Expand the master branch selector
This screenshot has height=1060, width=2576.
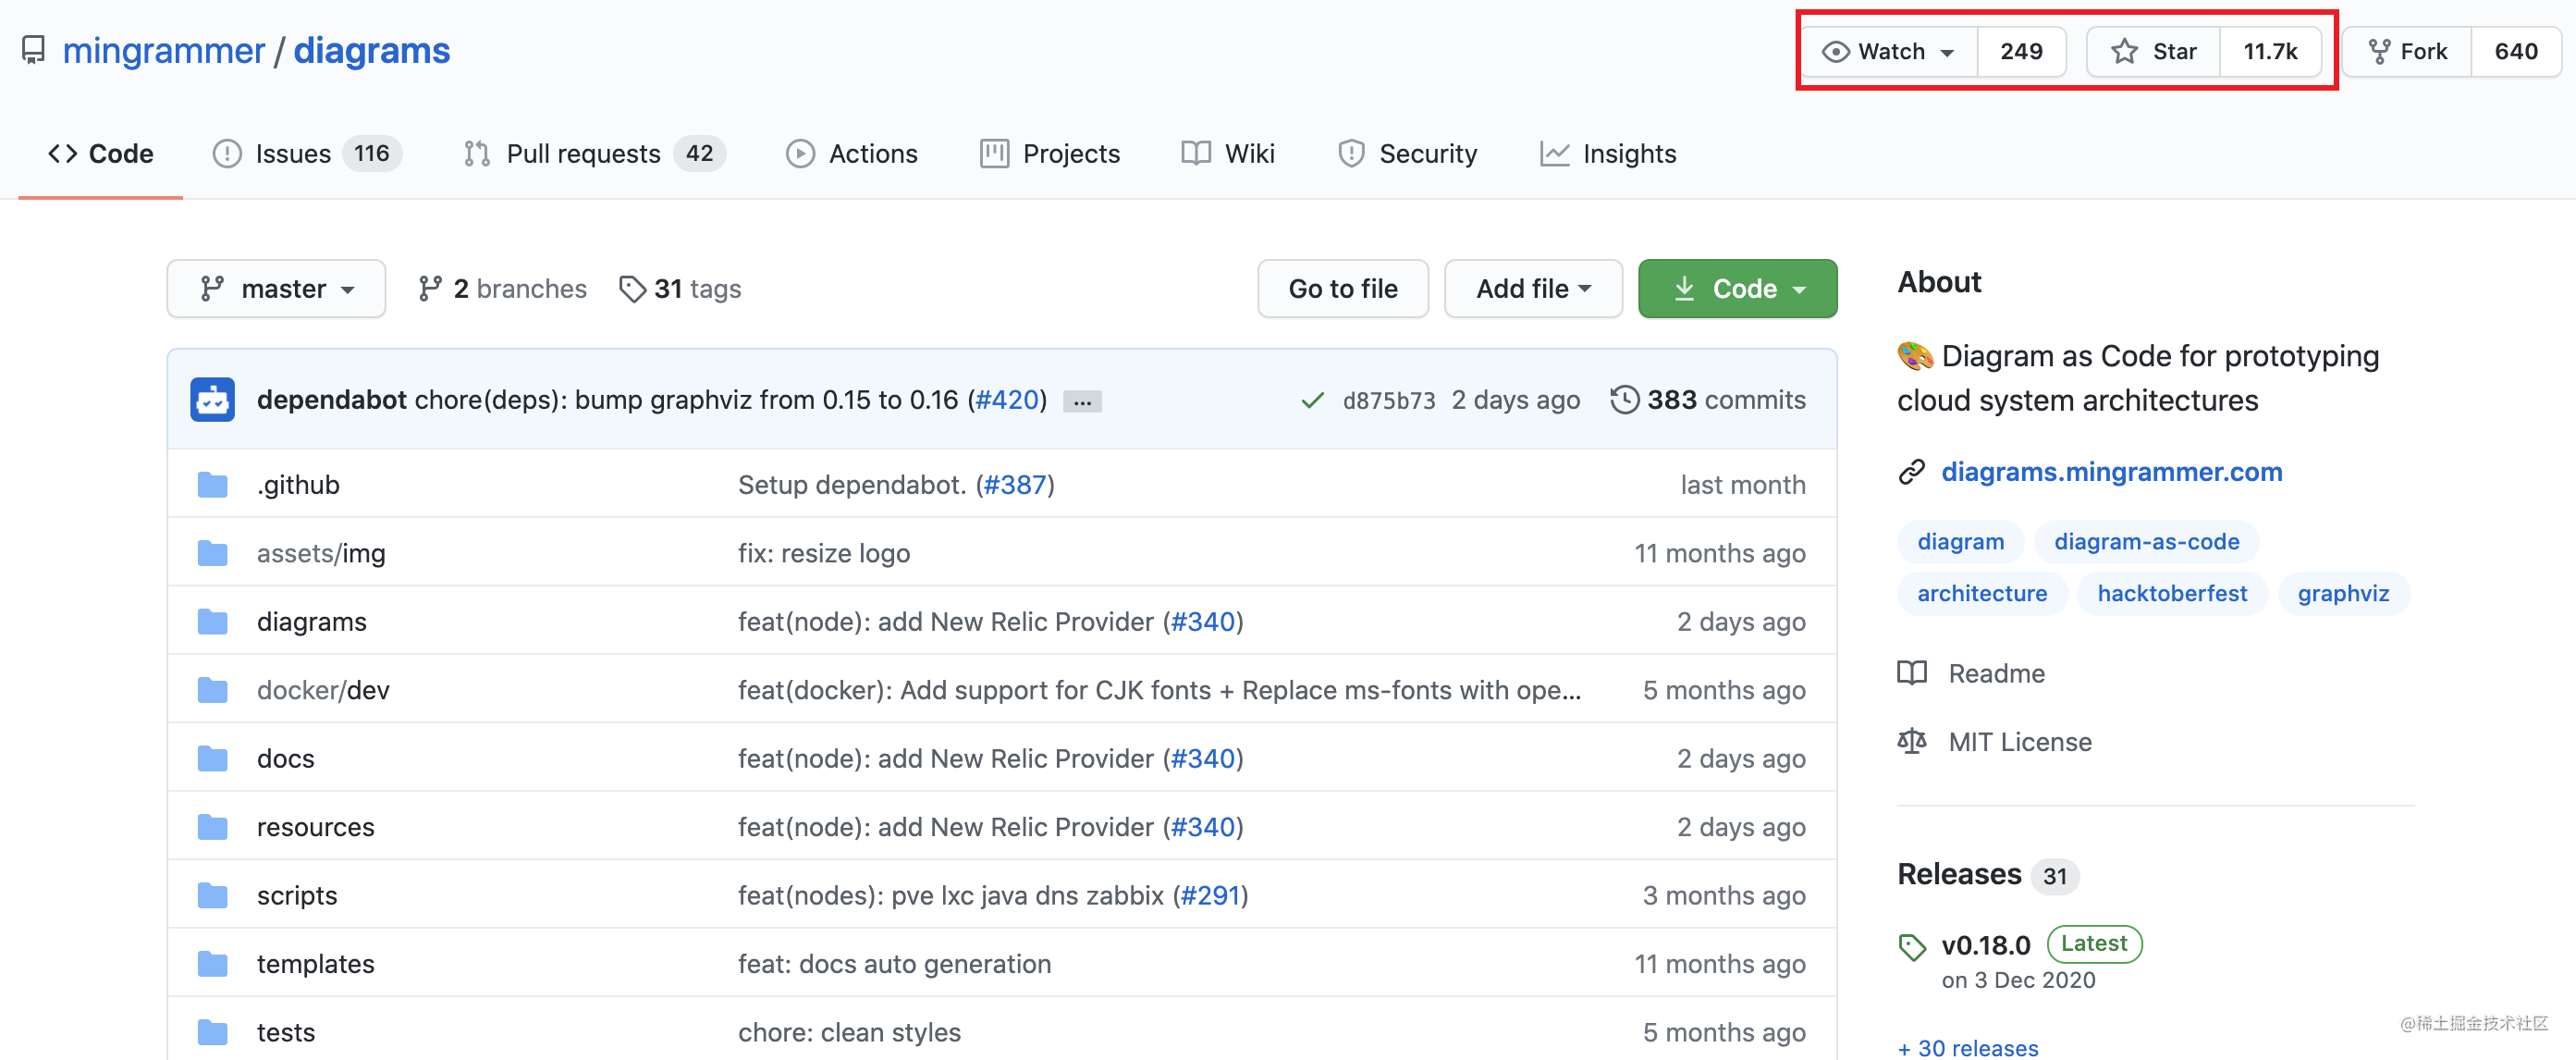[277, 288]
